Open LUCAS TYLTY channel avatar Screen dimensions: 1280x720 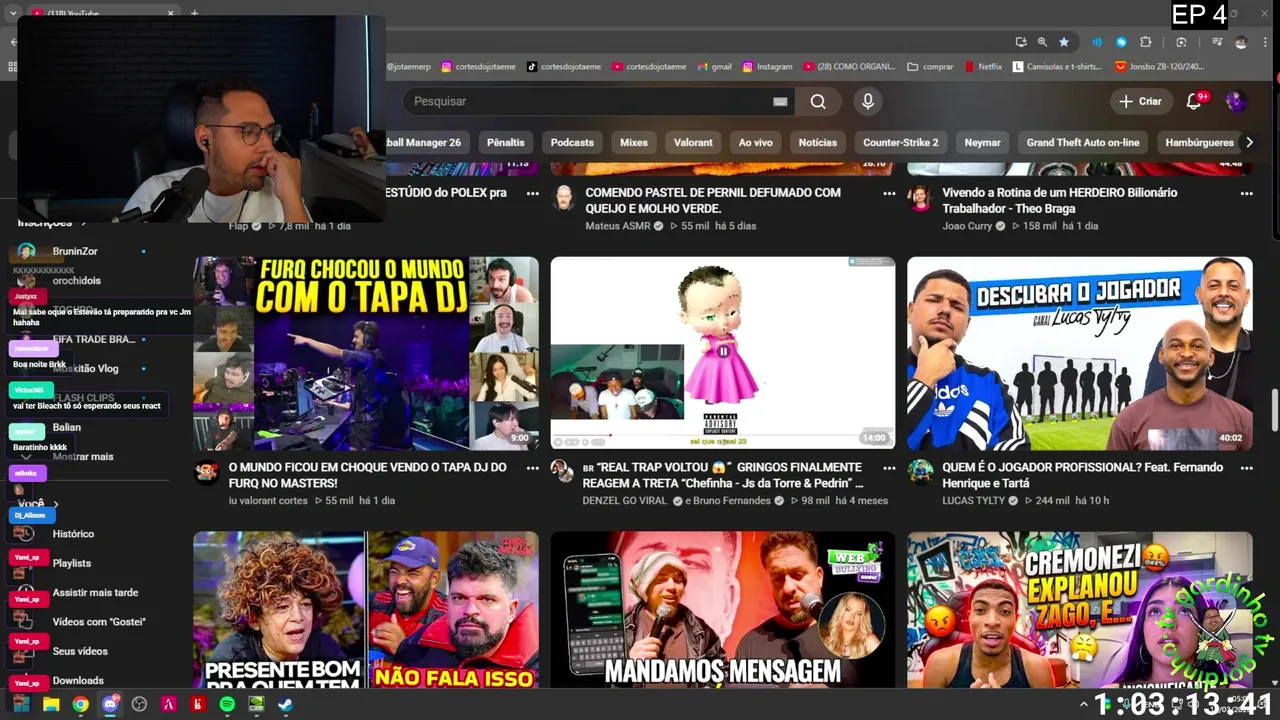[x=919, y=472]
